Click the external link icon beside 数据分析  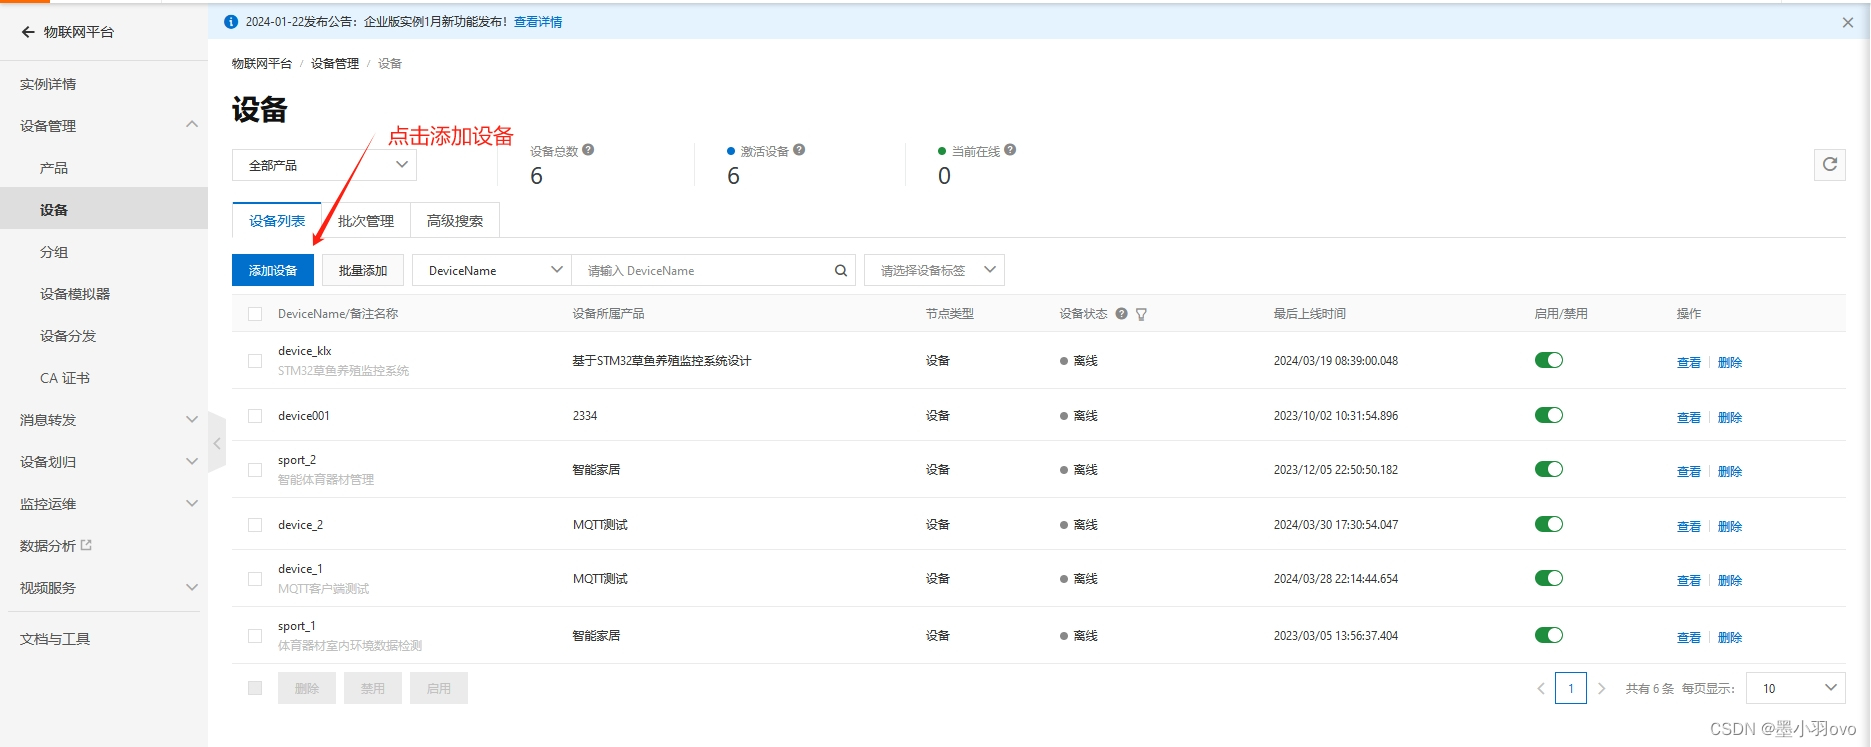click(x=86, y=545)
